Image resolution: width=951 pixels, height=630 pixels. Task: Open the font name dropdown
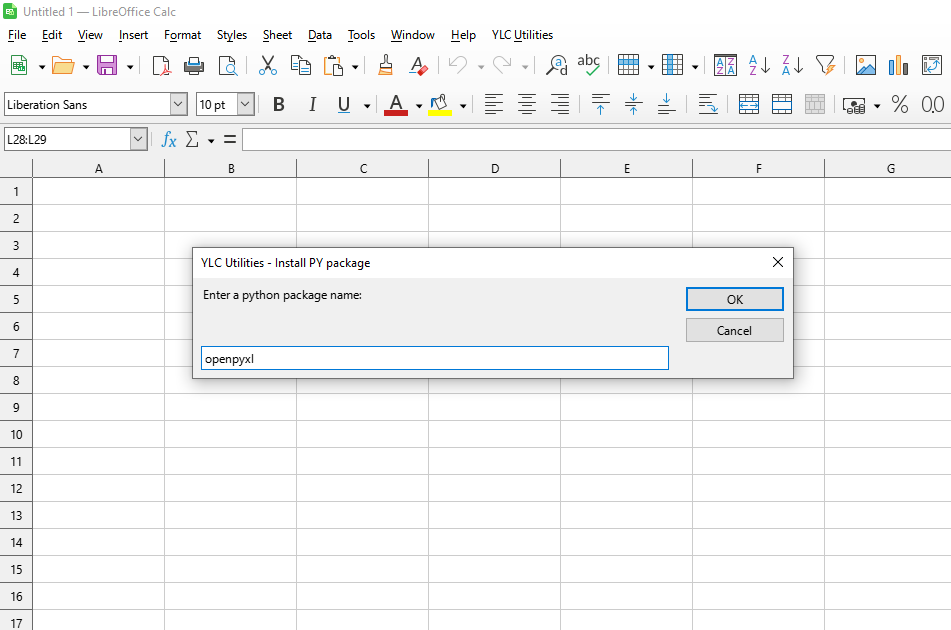178,105
